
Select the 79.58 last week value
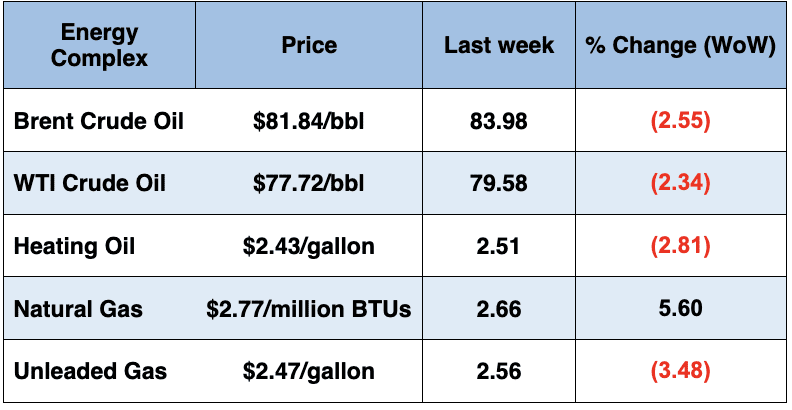[499, 184]
